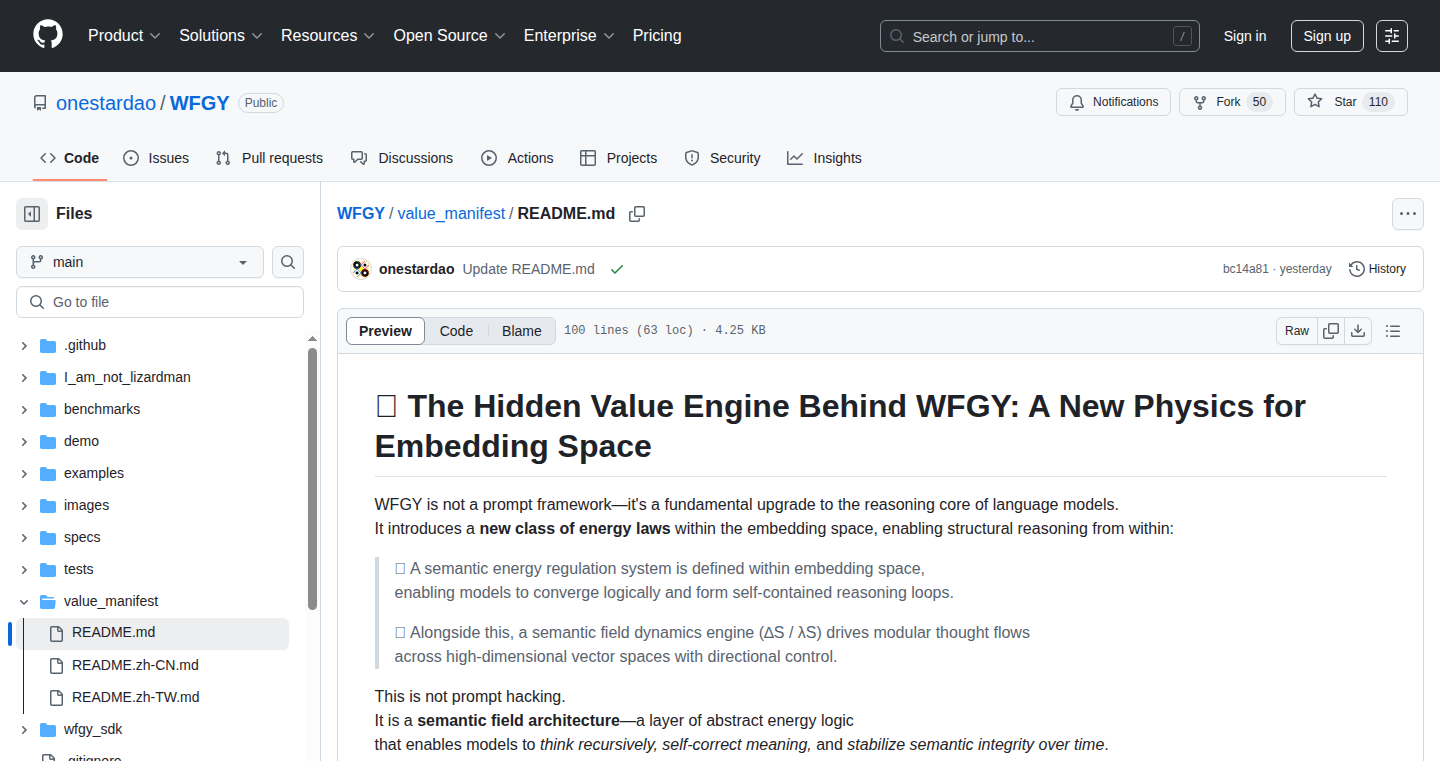Open the Discussions tab
The width and height of the screenshot is (1440, 761).
pyautogui.click(x=402, y=158)
